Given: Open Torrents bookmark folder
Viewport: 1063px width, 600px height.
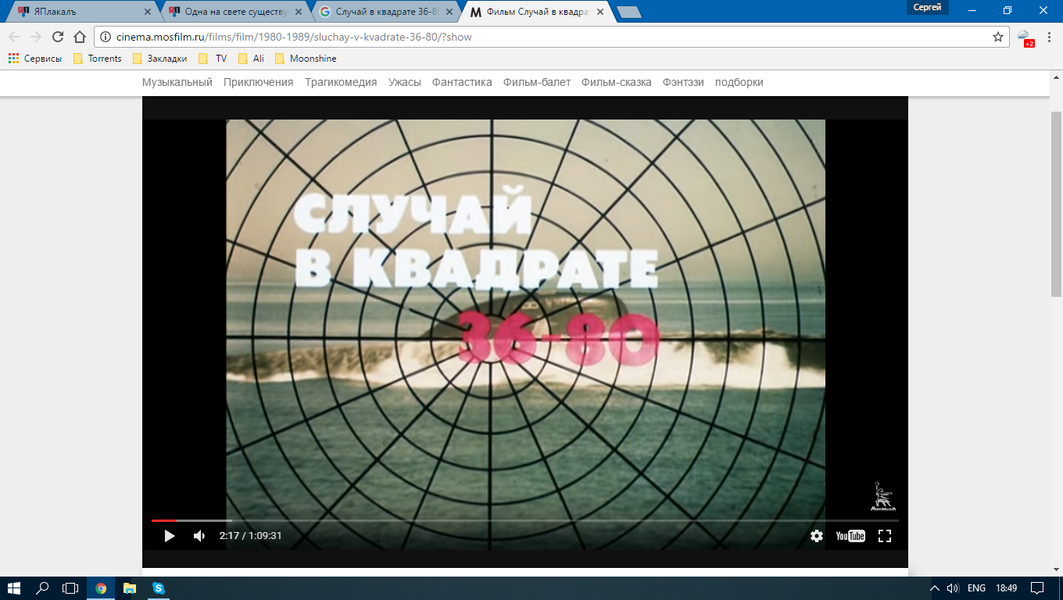Looking at the screenshot, I should [97, 58].
